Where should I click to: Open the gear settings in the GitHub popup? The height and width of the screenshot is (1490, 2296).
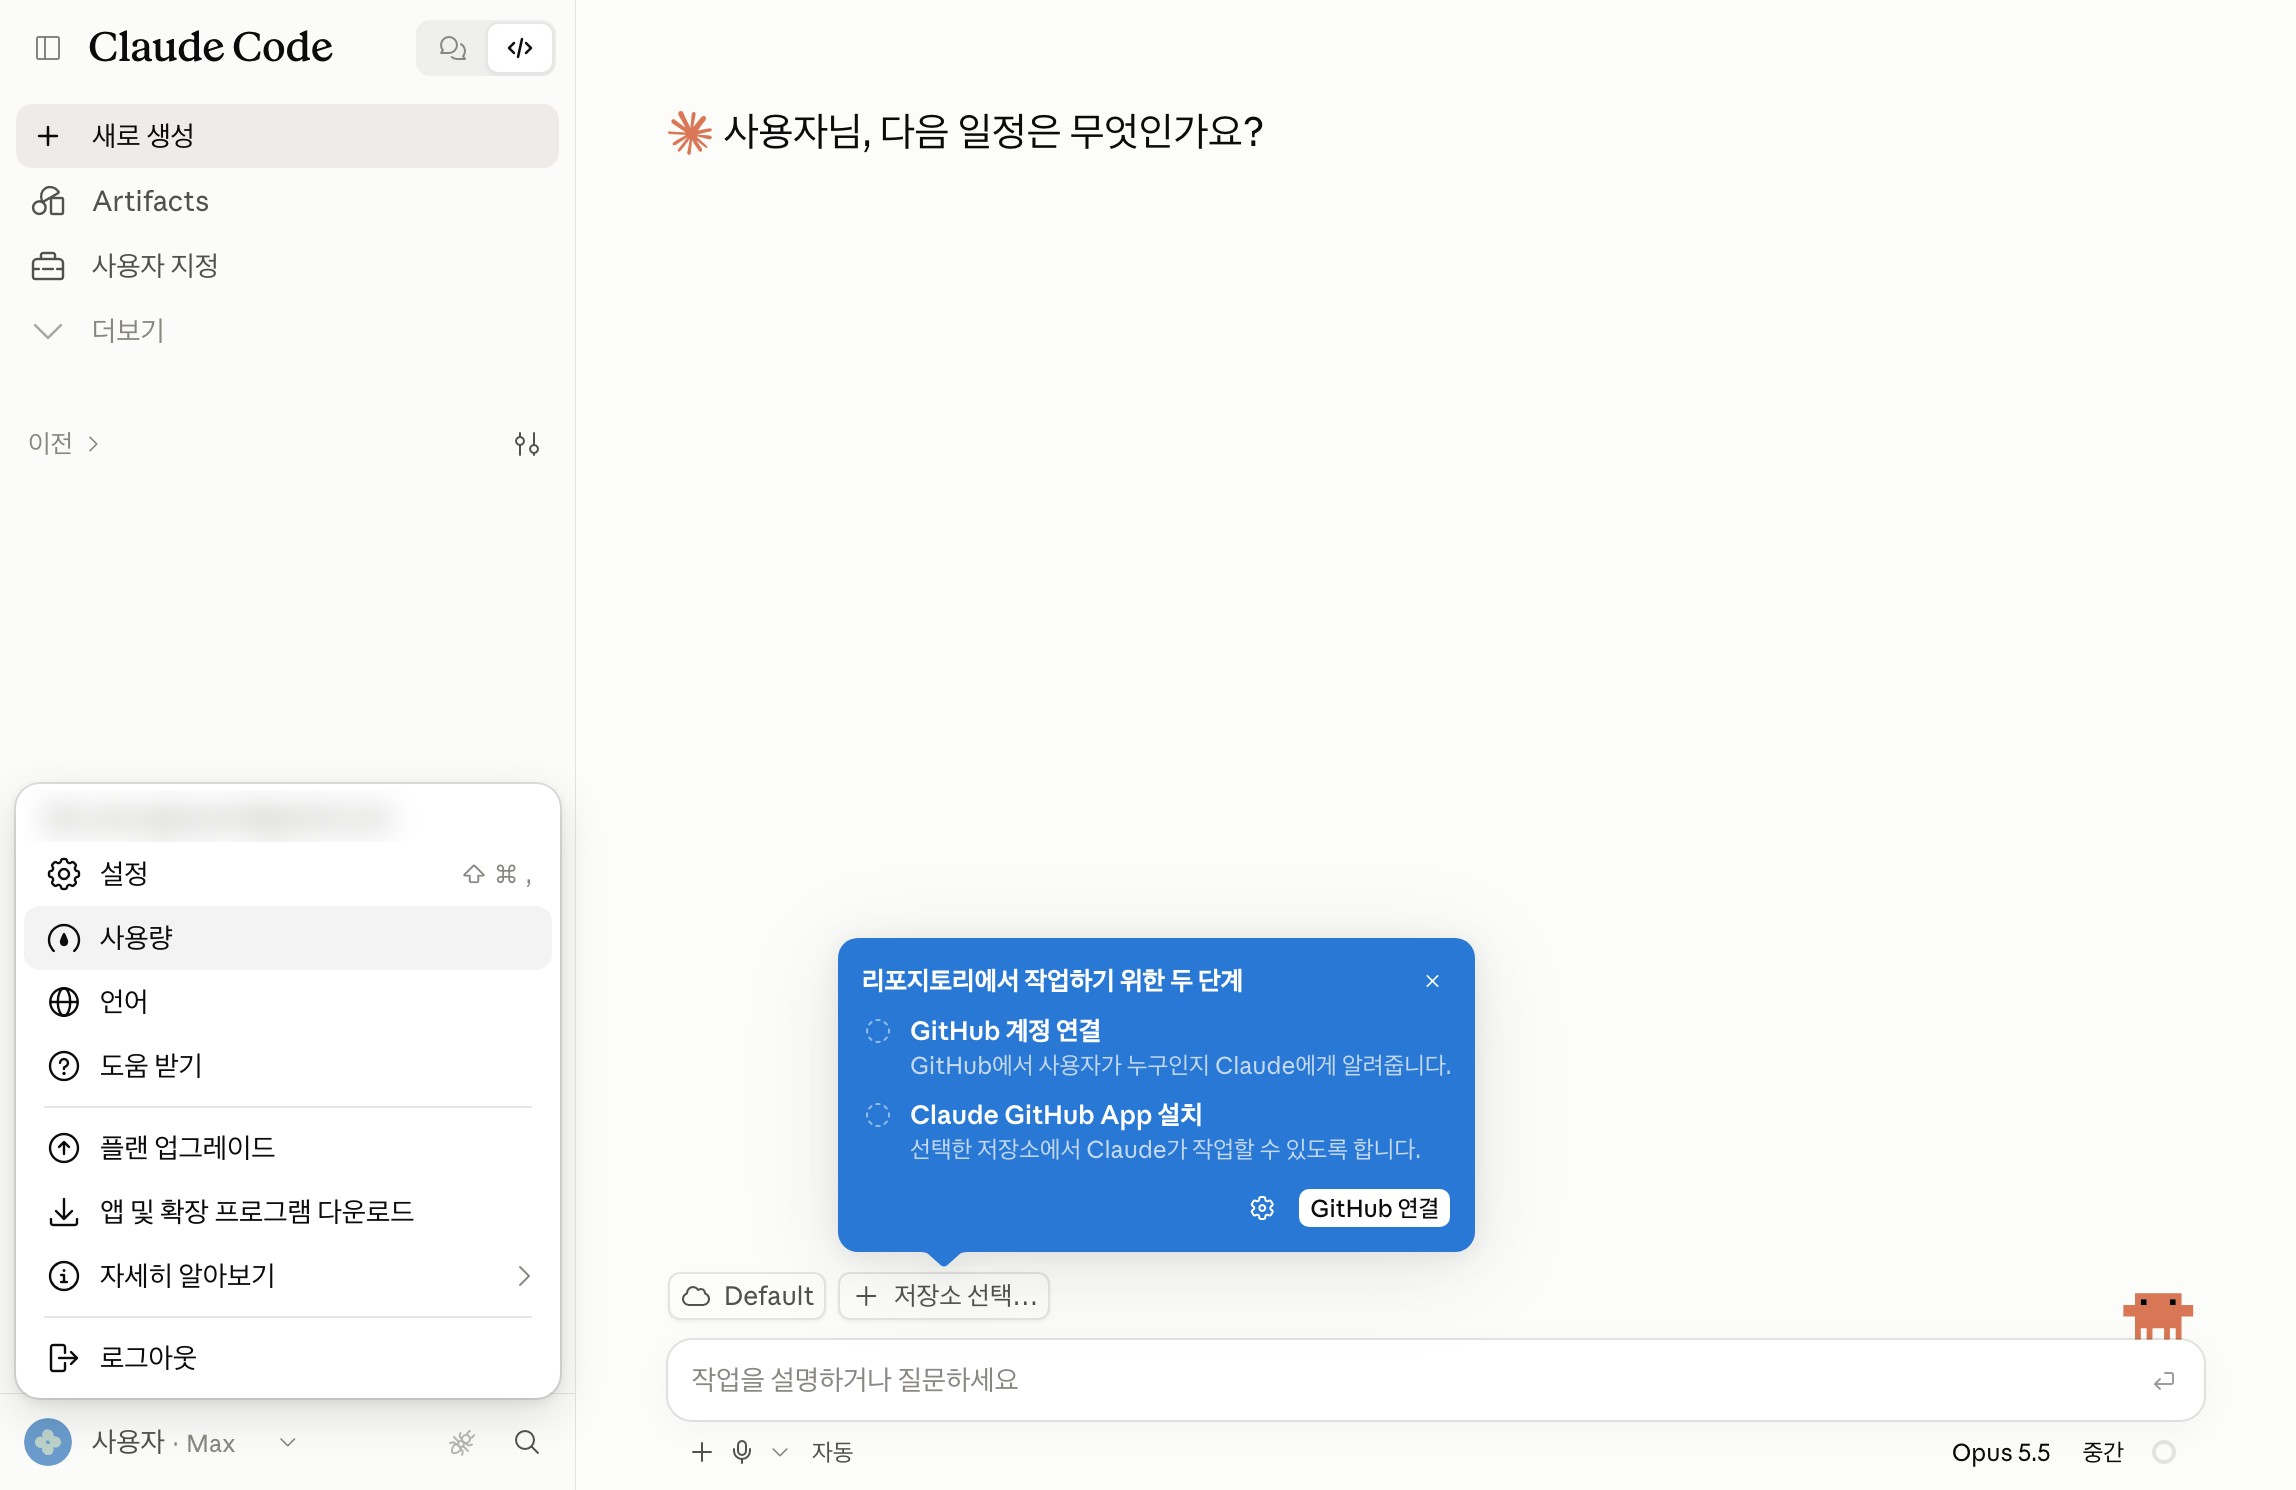tap(1262, 1208)
